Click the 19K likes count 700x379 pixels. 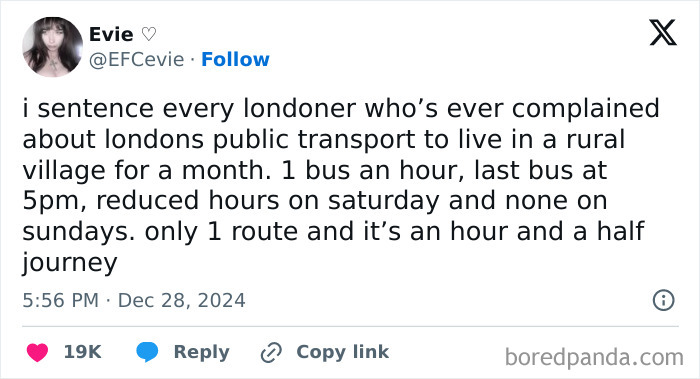[83, 352]
